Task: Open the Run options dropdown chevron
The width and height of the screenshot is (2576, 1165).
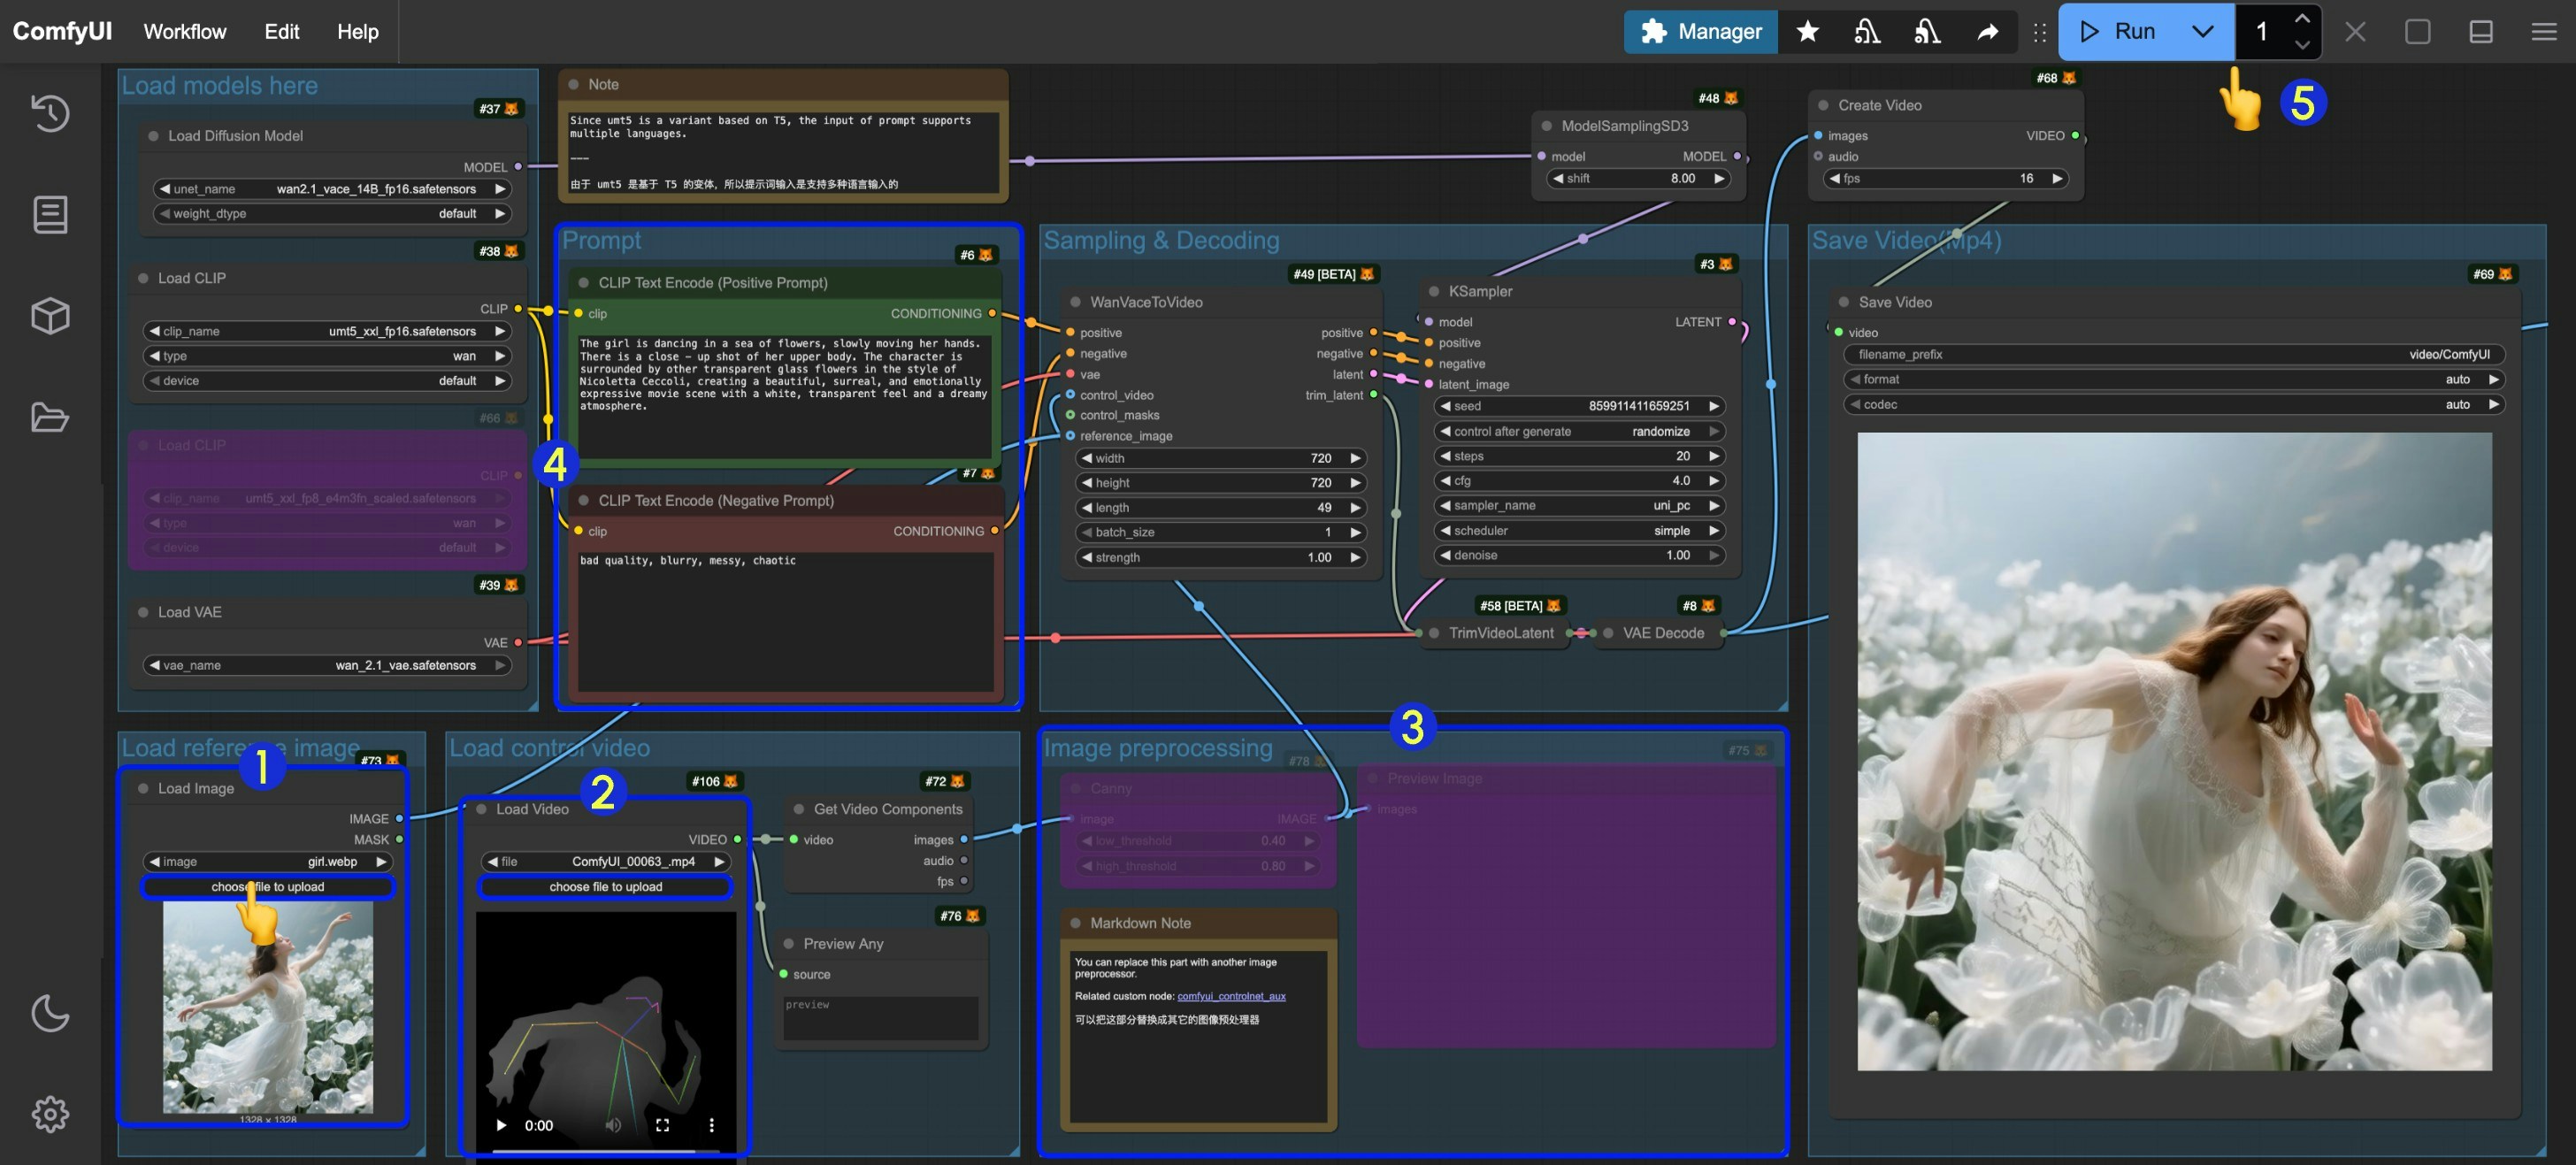Action: pos(2202,31)
